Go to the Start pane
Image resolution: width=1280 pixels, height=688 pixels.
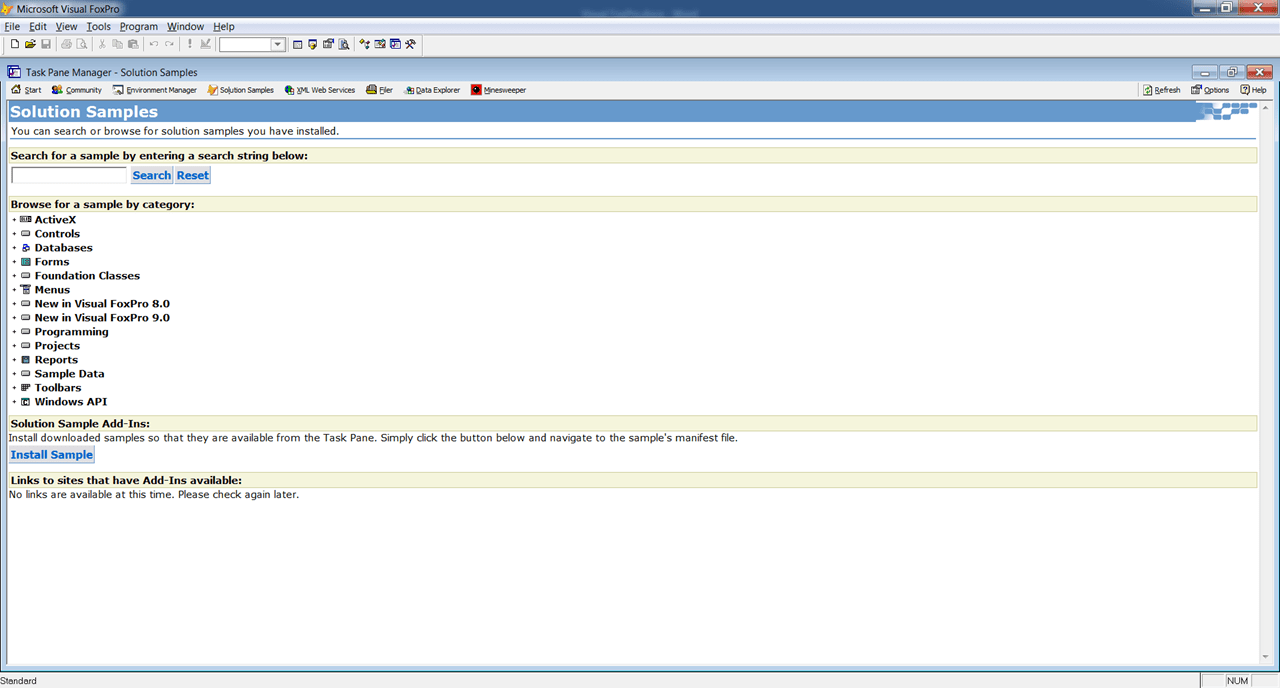[26, 90]
